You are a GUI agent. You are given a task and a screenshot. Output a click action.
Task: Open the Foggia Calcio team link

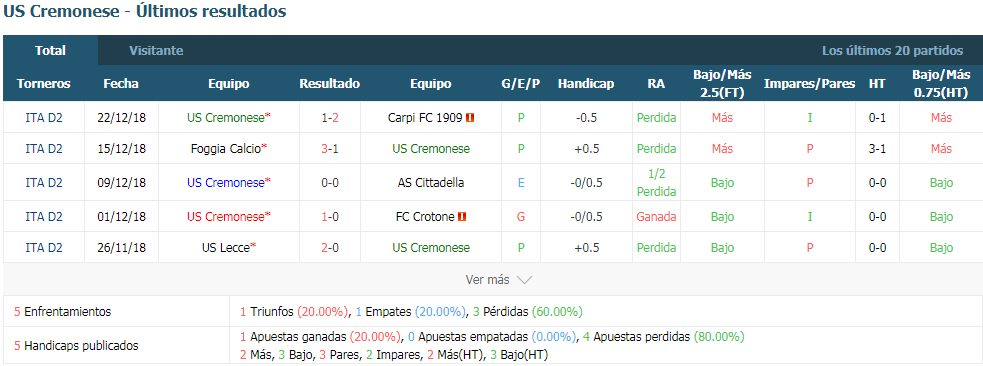tap(226, 149)
